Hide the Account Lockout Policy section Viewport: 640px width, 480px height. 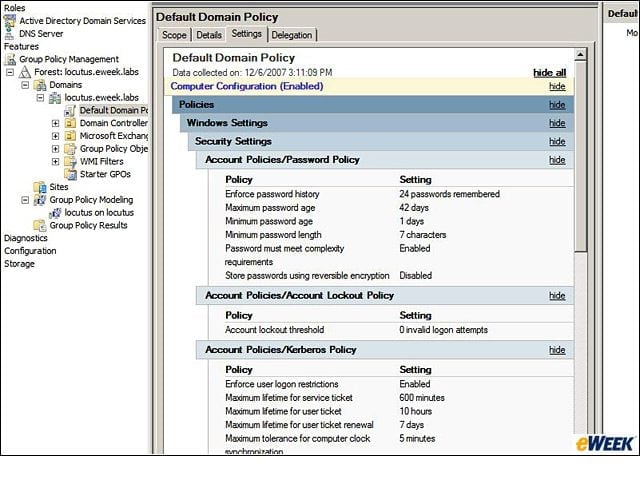(557, 296)
